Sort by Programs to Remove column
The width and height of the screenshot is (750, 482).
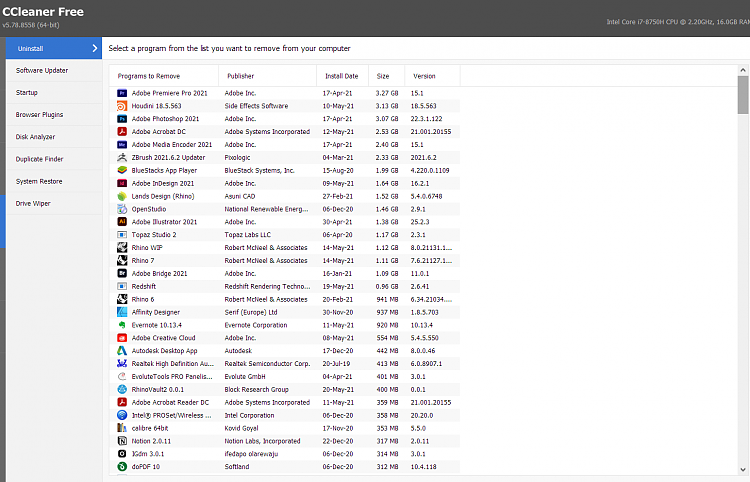click(x=164, y=76)
